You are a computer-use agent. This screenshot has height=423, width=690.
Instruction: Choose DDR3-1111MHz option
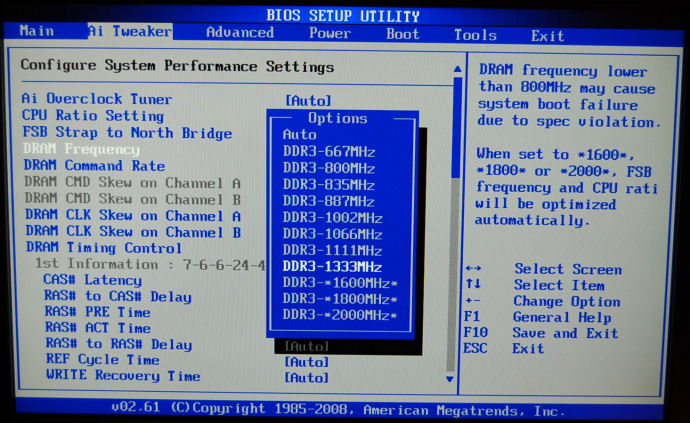click(x=333, y=250)
